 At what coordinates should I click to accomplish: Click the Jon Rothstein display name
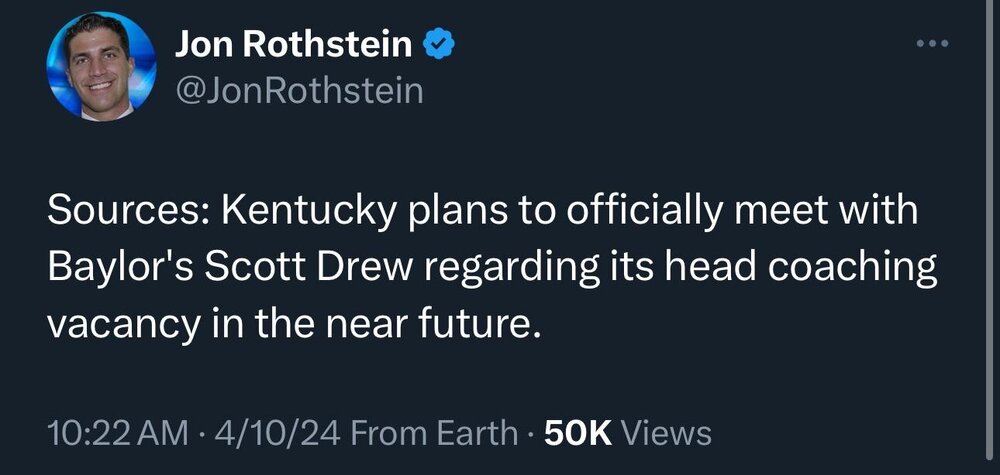tap(293, 44)
